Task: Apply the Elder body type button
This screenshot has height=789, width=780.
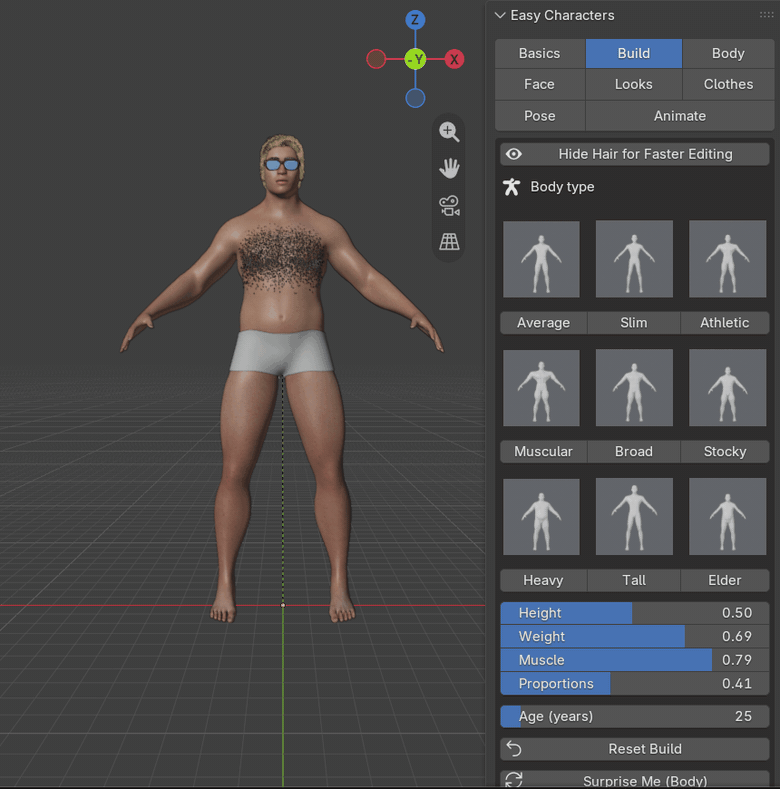Action: [x=725, y=580]
